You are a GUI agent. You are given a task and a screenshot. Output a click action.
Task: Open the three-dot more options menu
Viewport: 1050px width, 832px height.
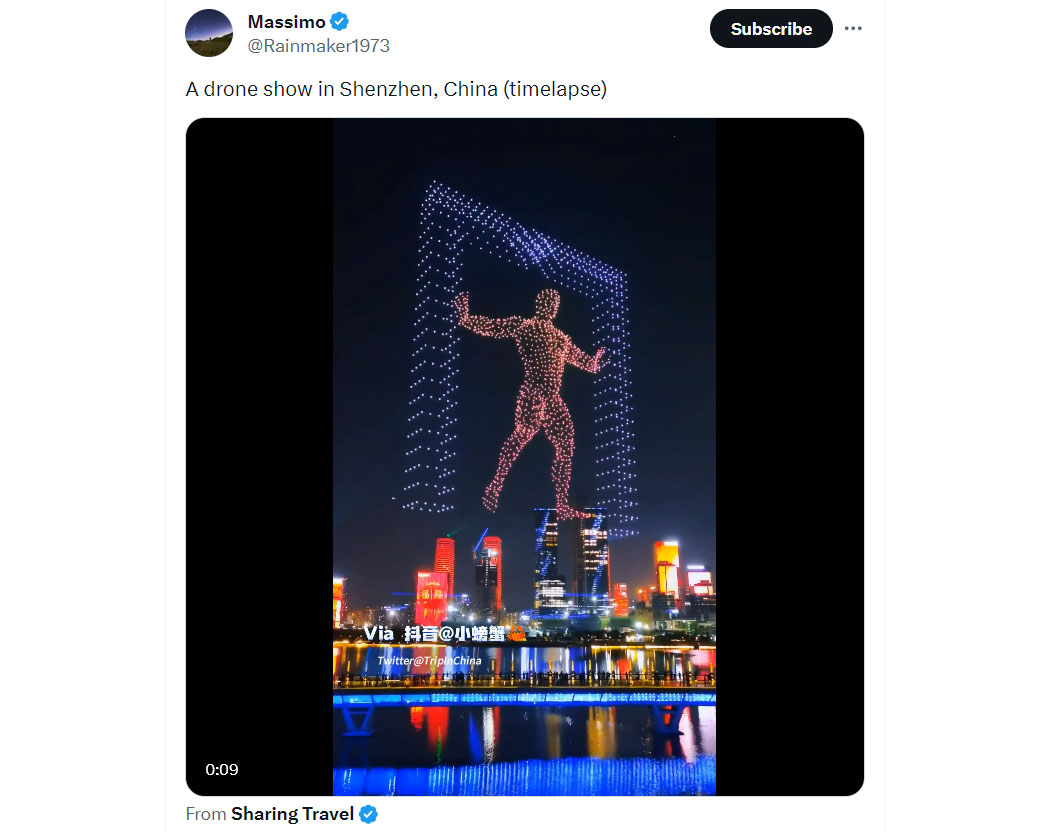coord(852,28)
